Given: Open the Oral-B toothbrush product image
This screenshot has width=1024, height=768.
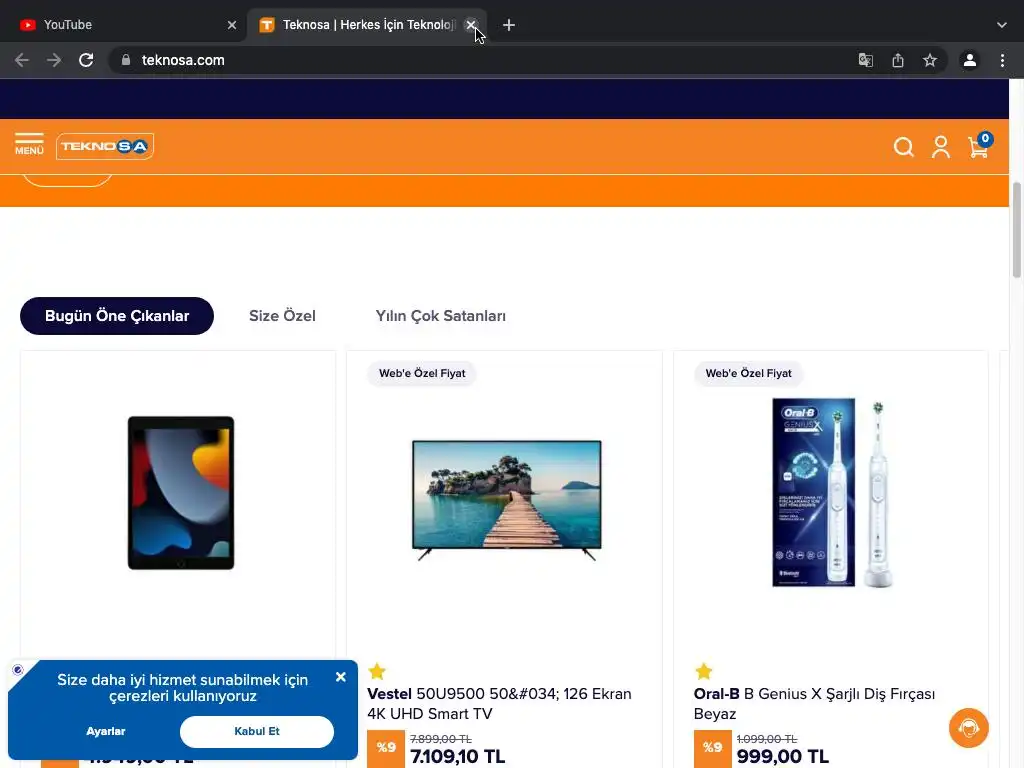Looking at the screenshot, I should [x=833, y=492].
